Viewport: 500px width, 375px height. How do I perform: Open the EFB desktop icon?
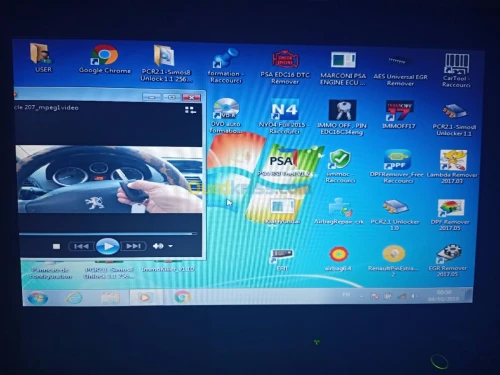(x=282, y=256)
